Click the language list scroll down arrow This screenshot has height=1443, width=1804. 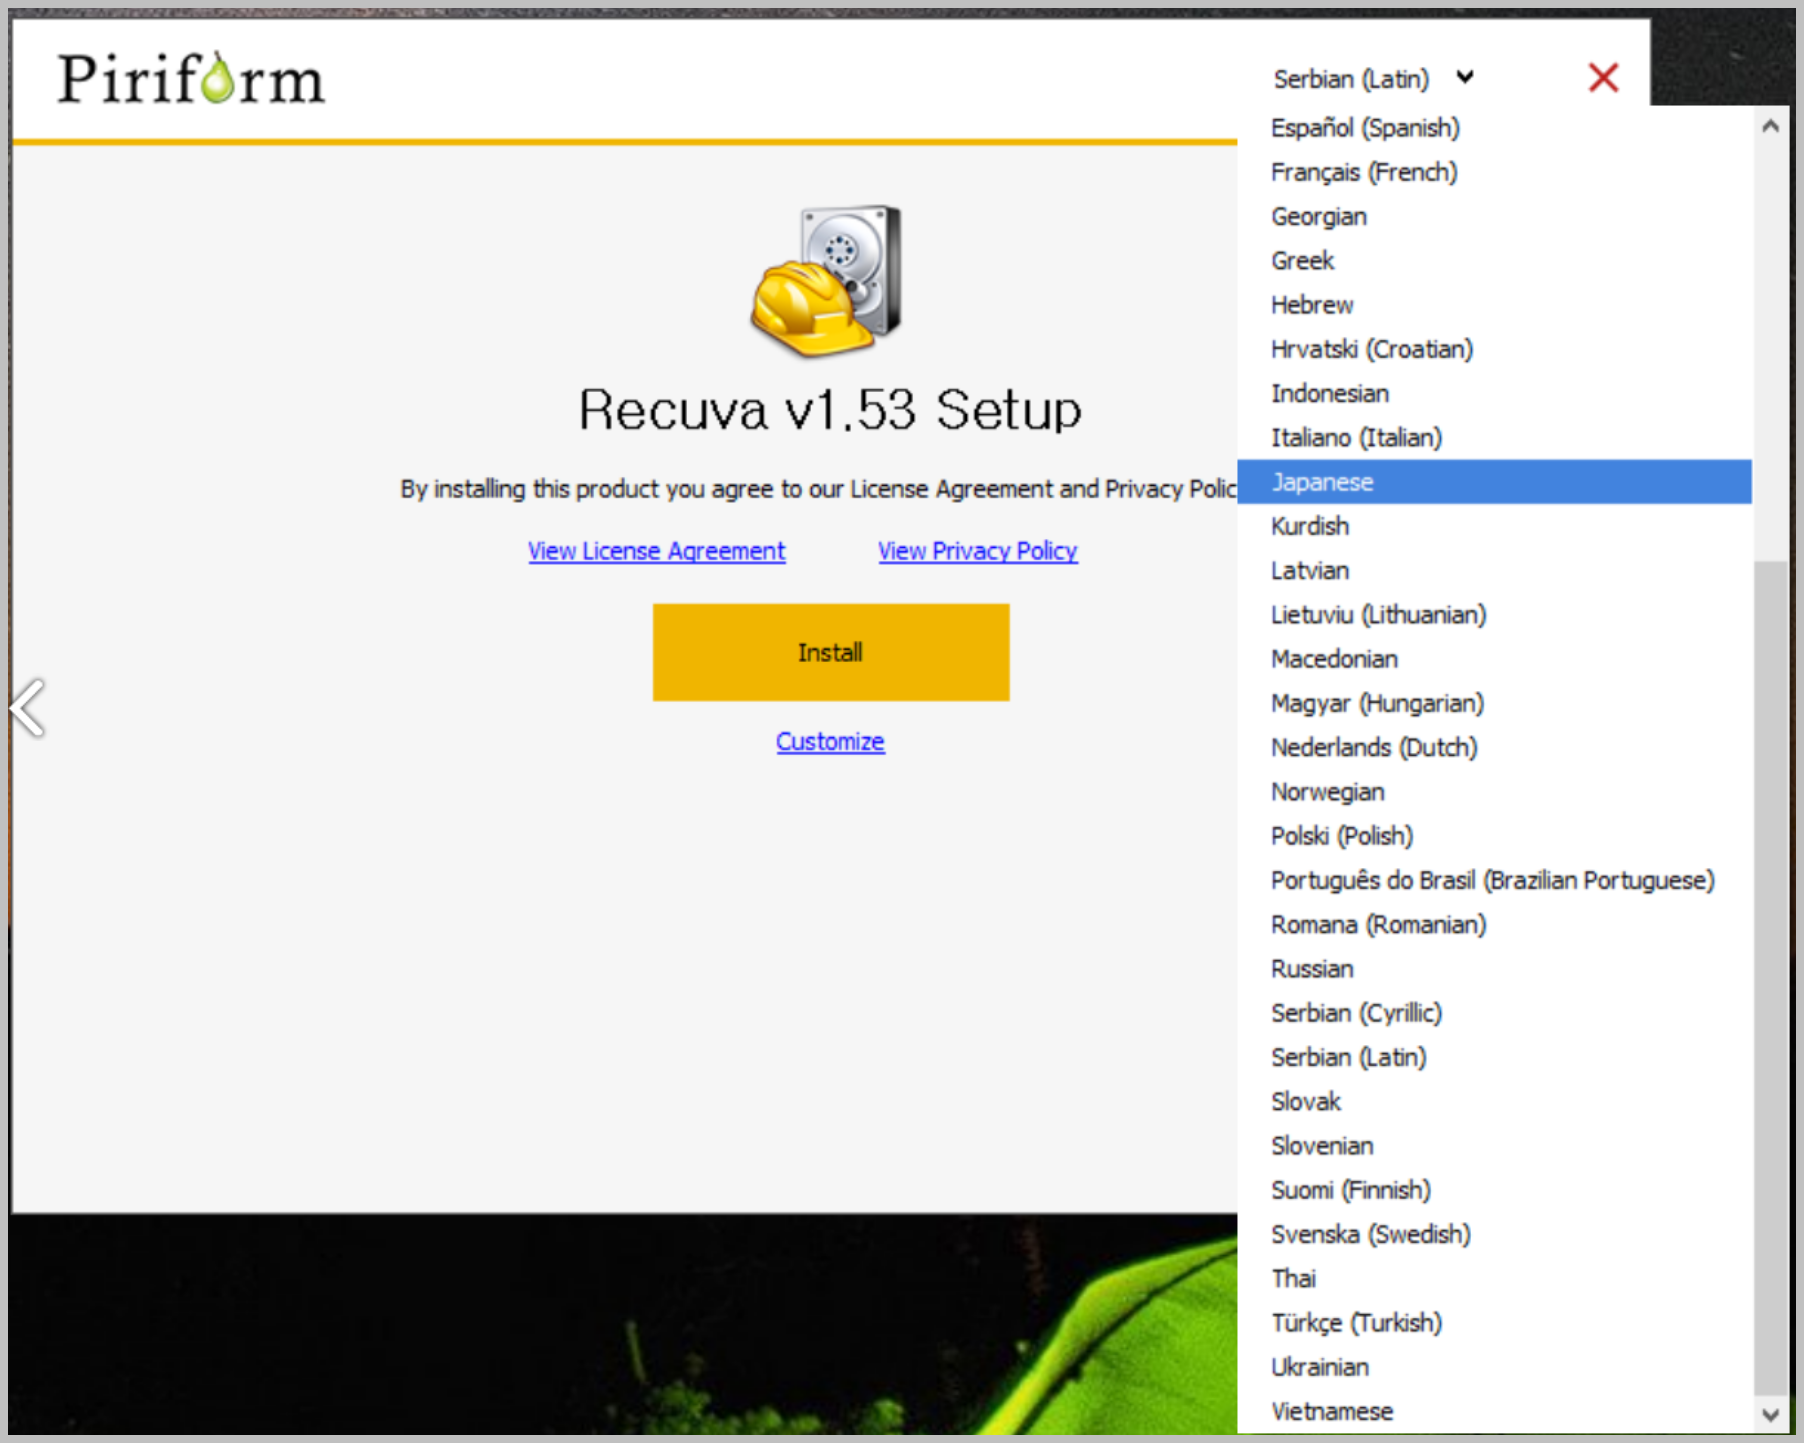click(x=1770, y=1414)
